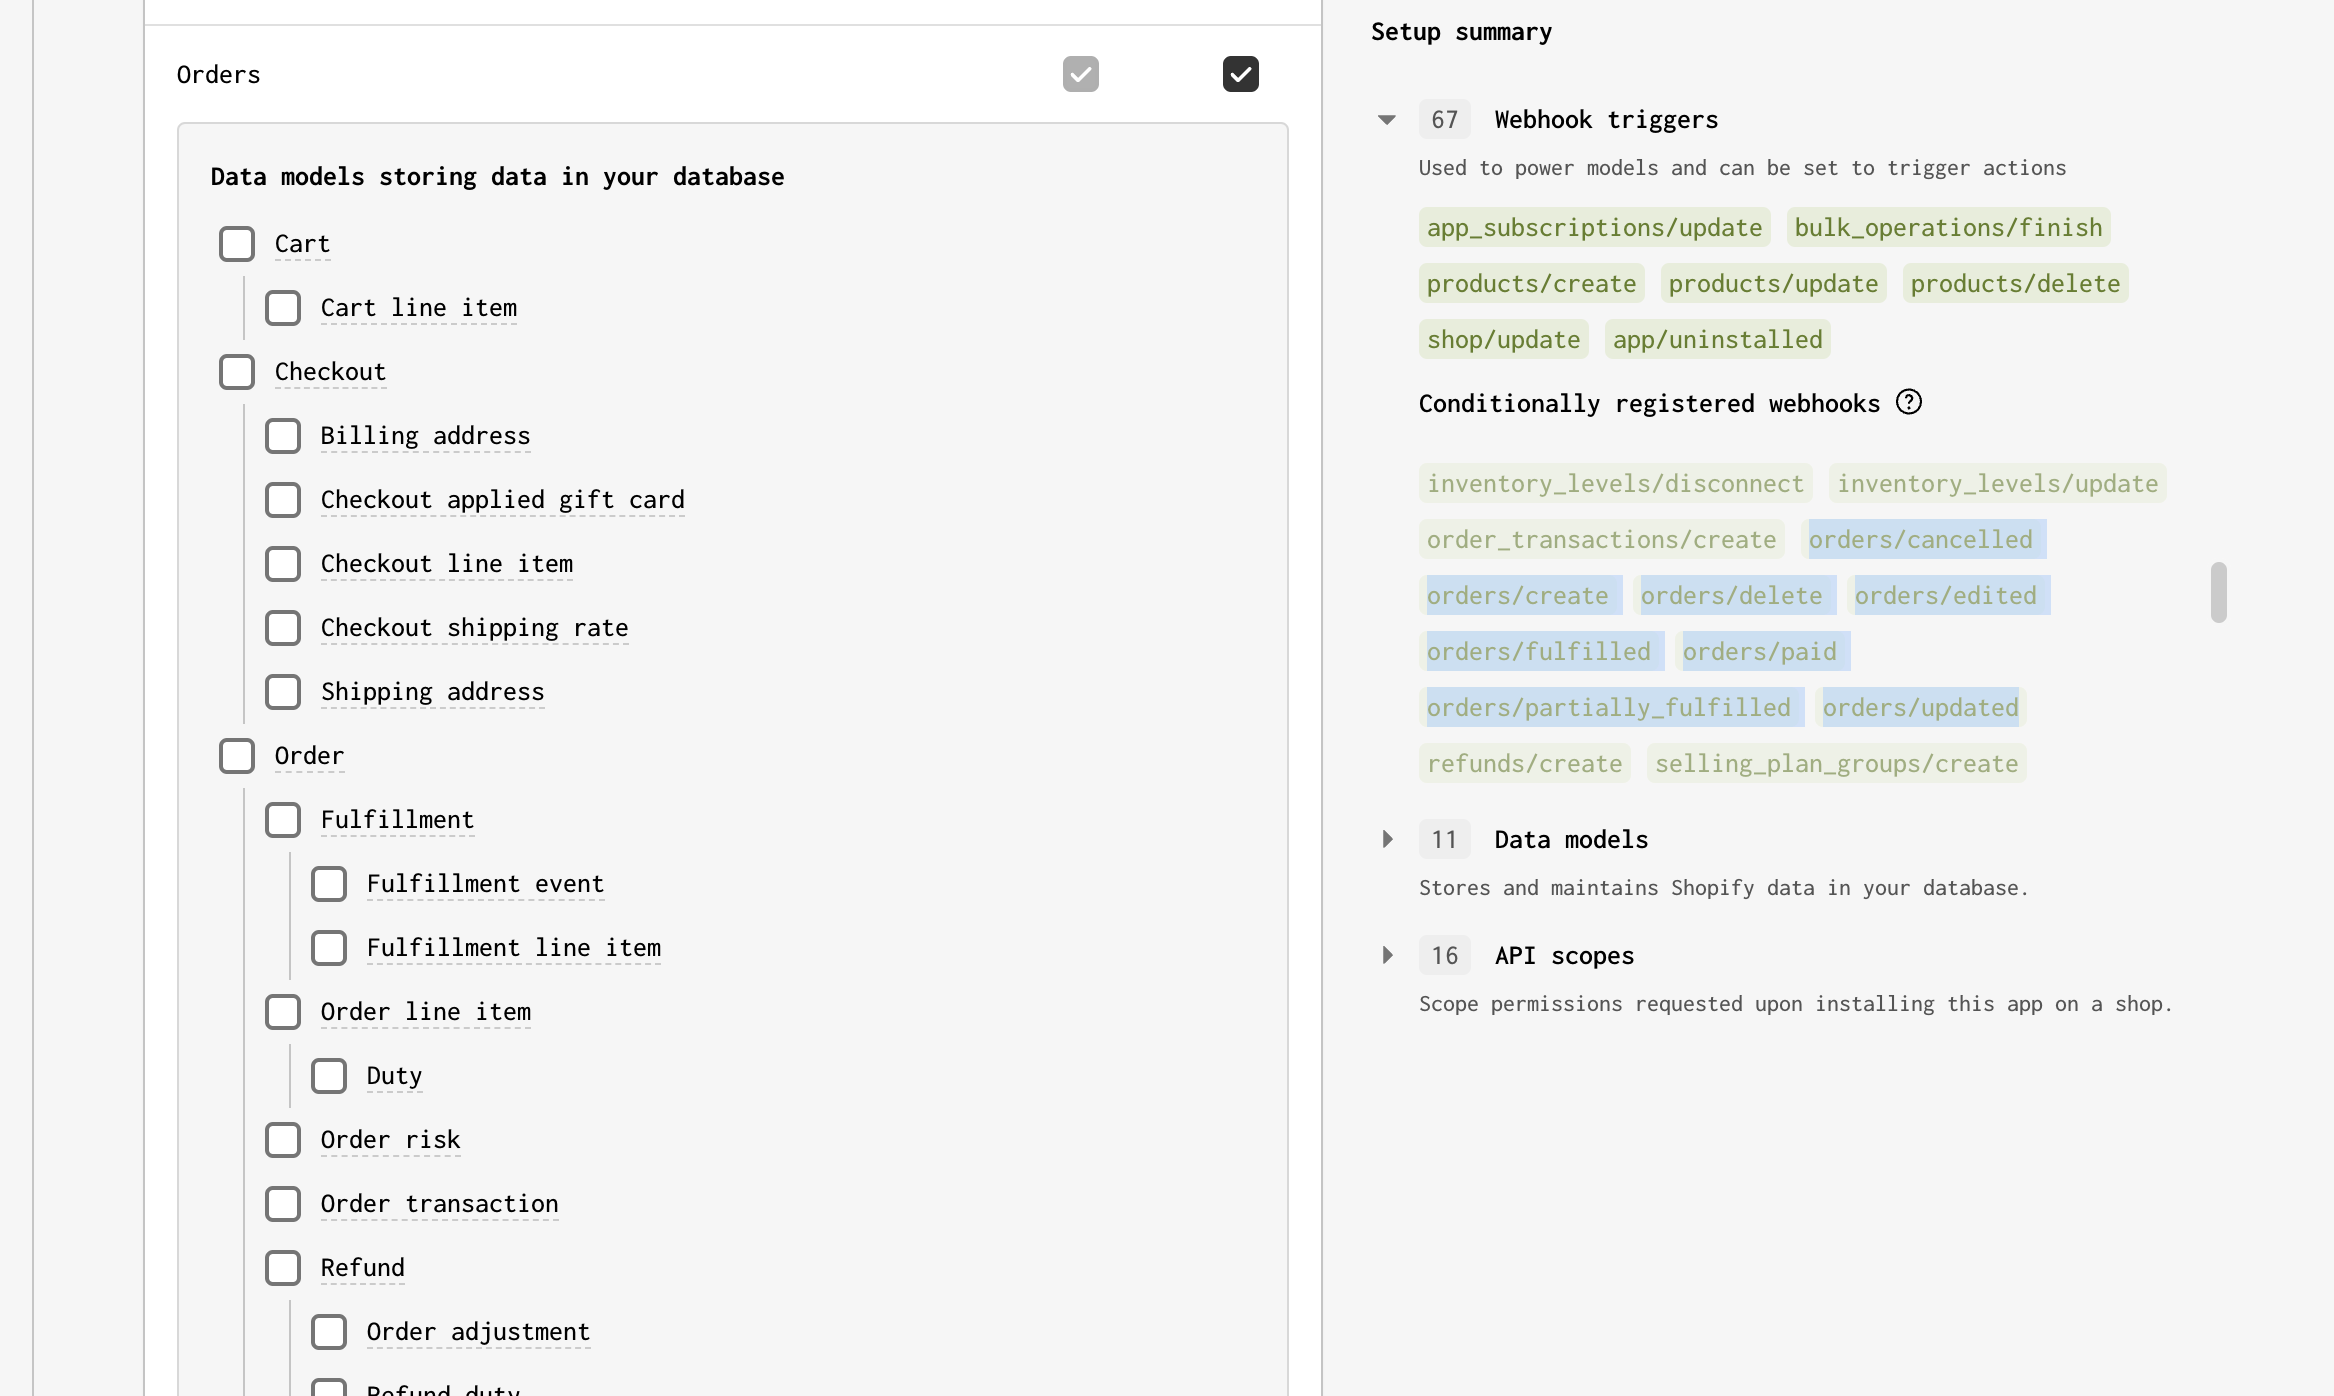
Task: Open the Shipping address model link
Action: click(x=432, y=692)
